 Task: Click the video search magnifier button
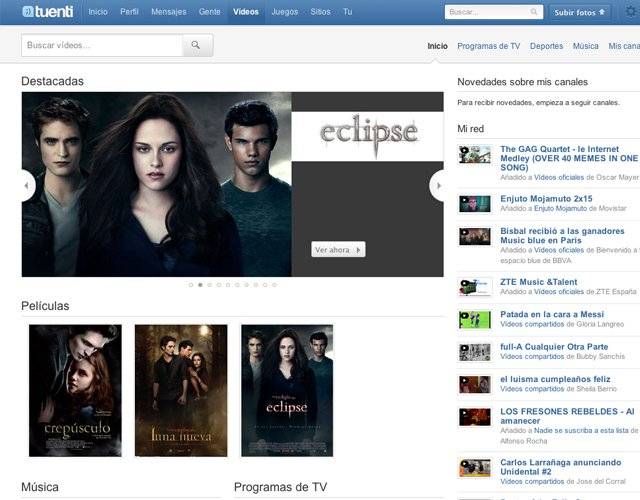tap(198, 45)
